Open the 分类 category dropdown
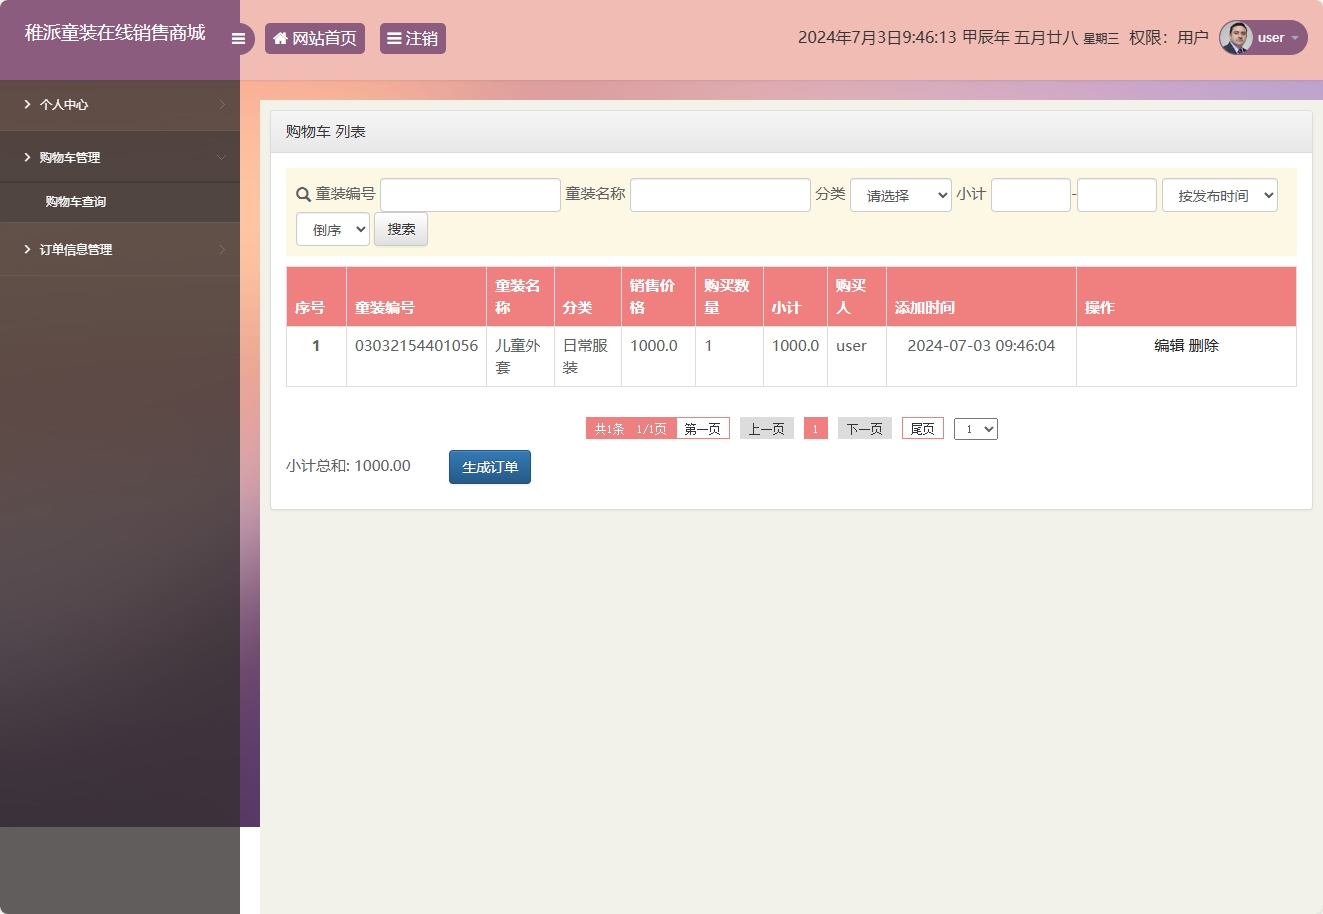1323x914 pixels. (900, 196)
